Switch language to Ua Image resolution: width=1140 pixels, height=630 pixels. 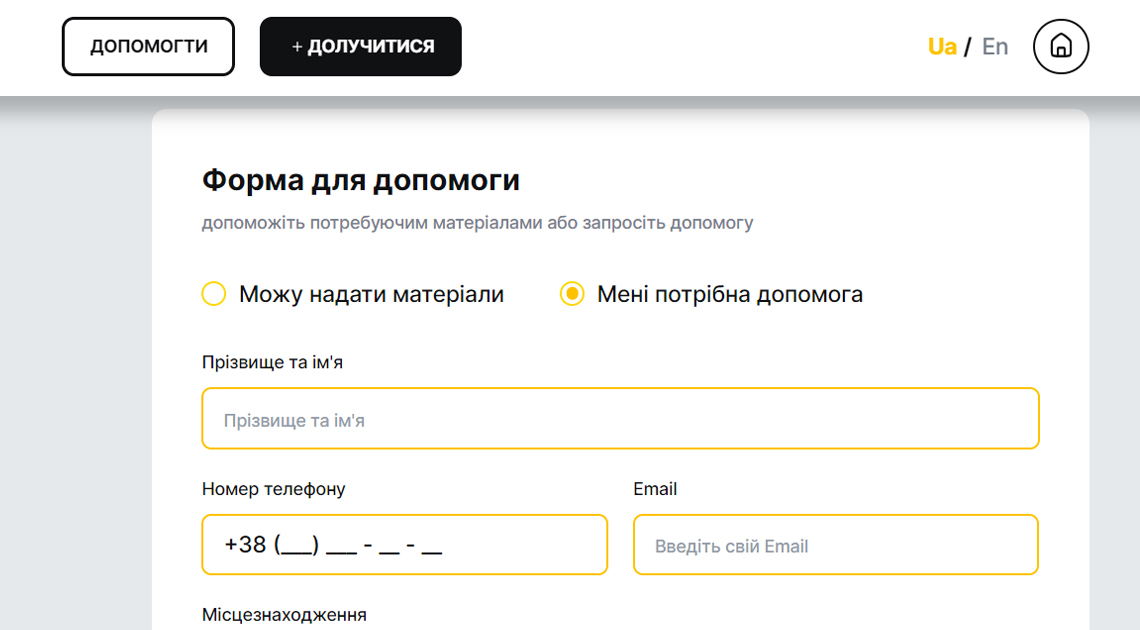[942, 47]
